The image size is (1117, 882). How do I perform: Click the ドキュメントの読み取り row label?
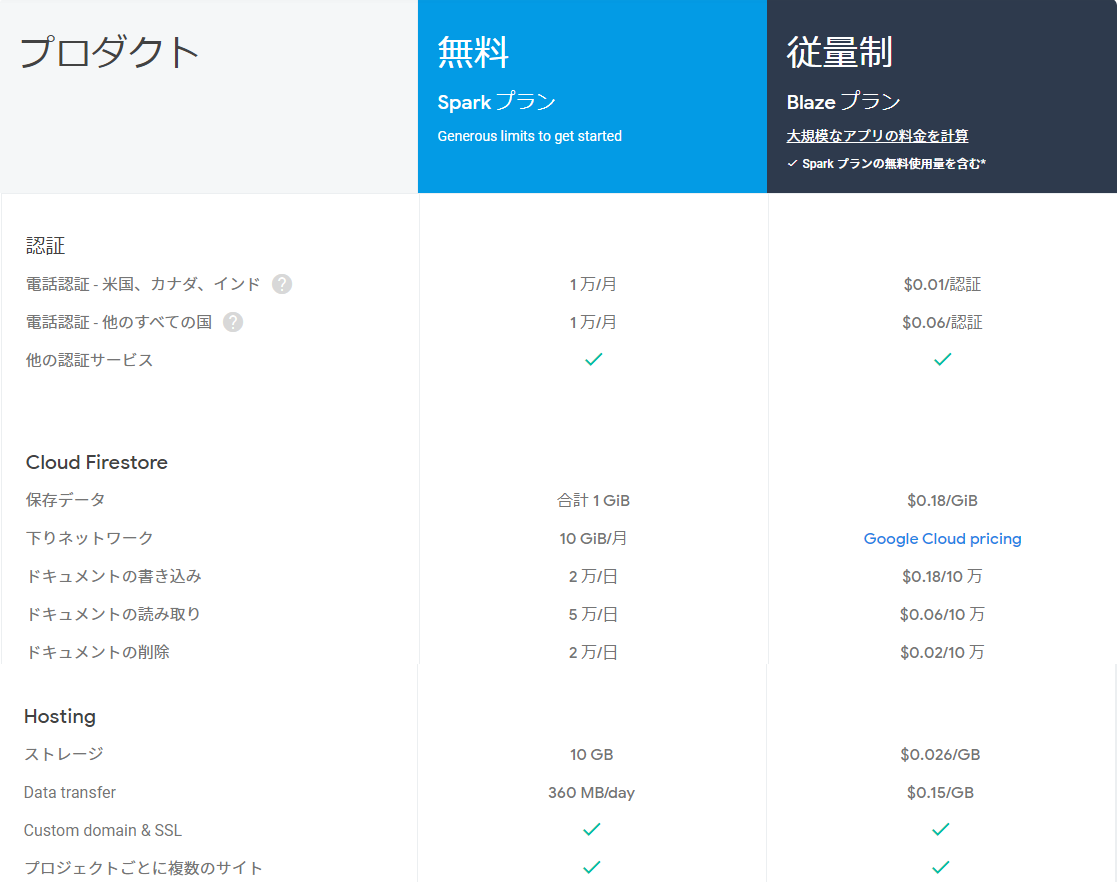(113, 613)
